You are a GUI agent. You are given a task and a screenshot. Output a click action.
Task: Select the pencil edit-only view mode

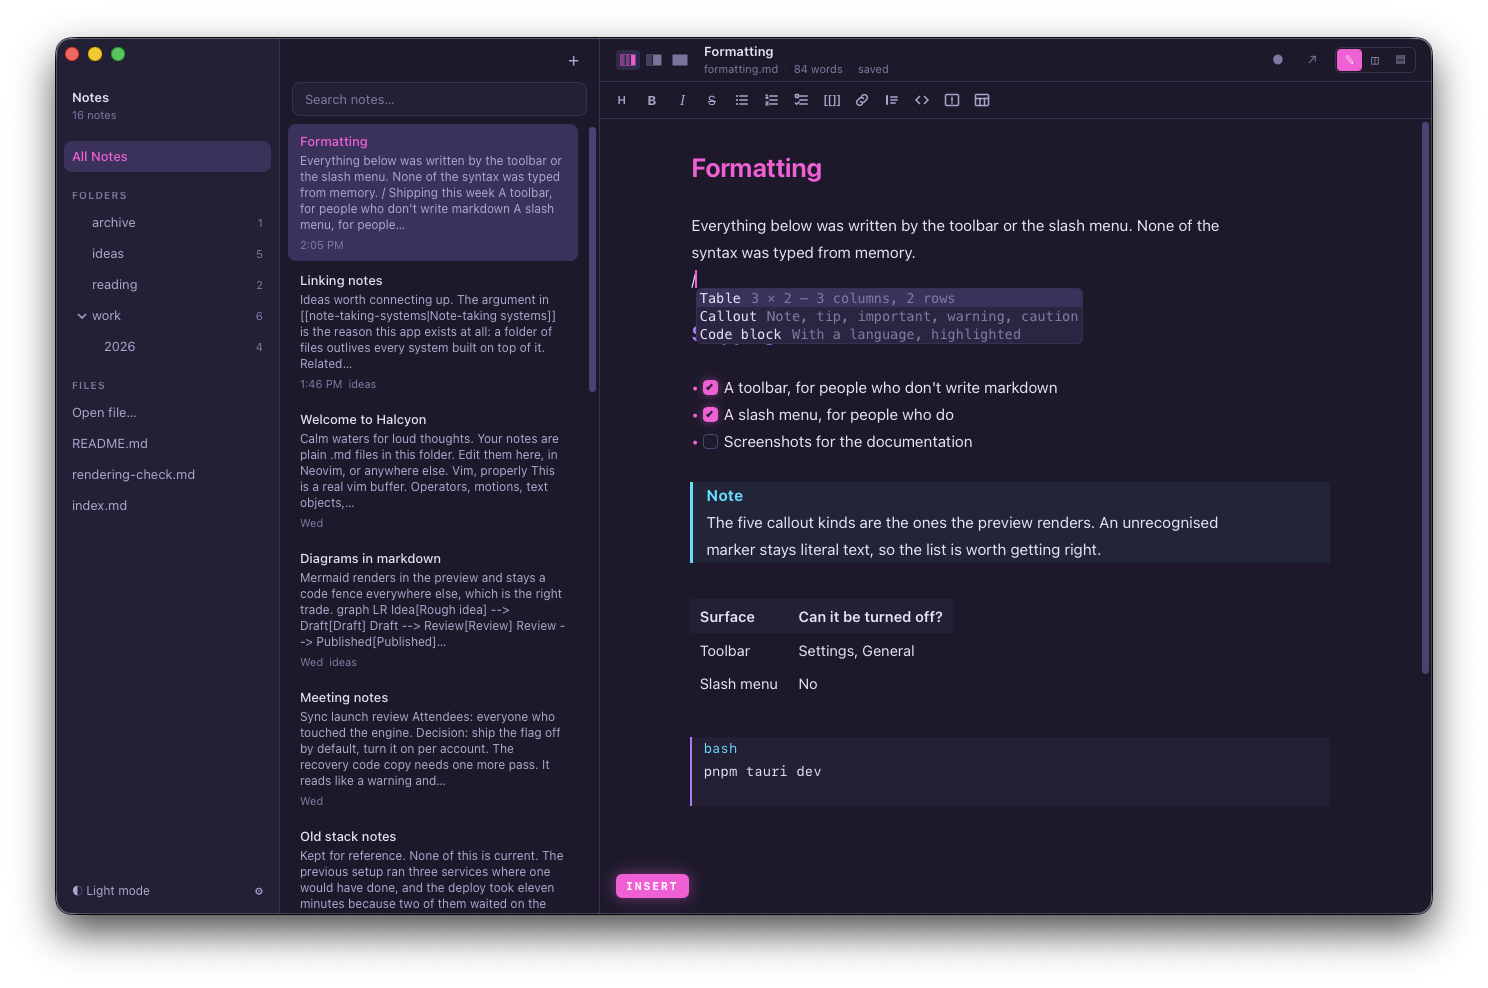coord(1349,60)
